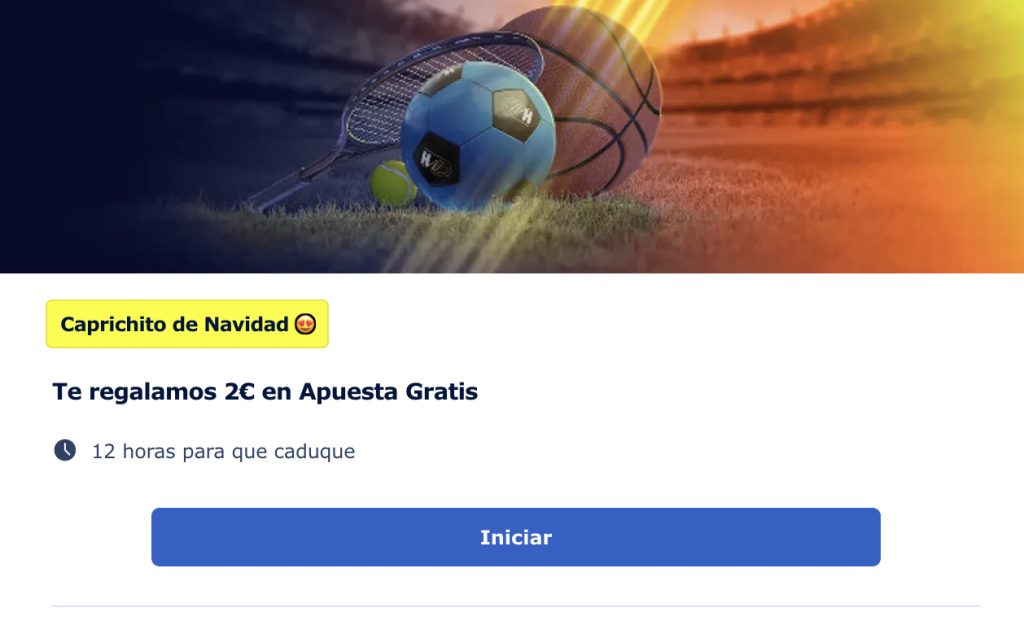Screen dimensions: 1024x625
Task: Click the lower black logo patch on the soccer ball
Action: pos(436,159)
